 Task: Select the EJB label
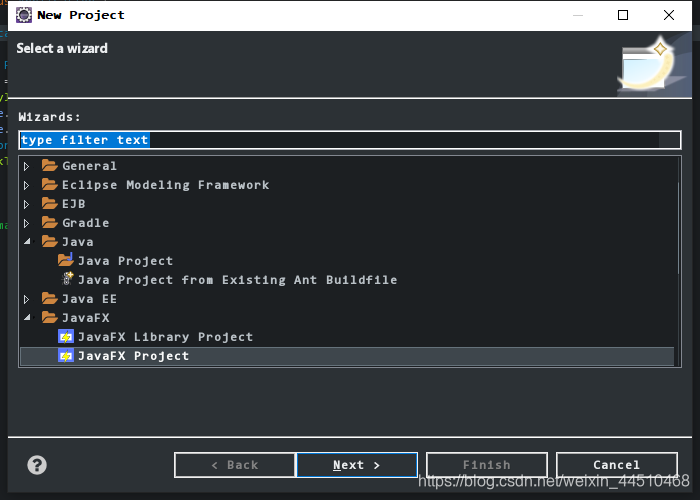click(x=74, y=204)
